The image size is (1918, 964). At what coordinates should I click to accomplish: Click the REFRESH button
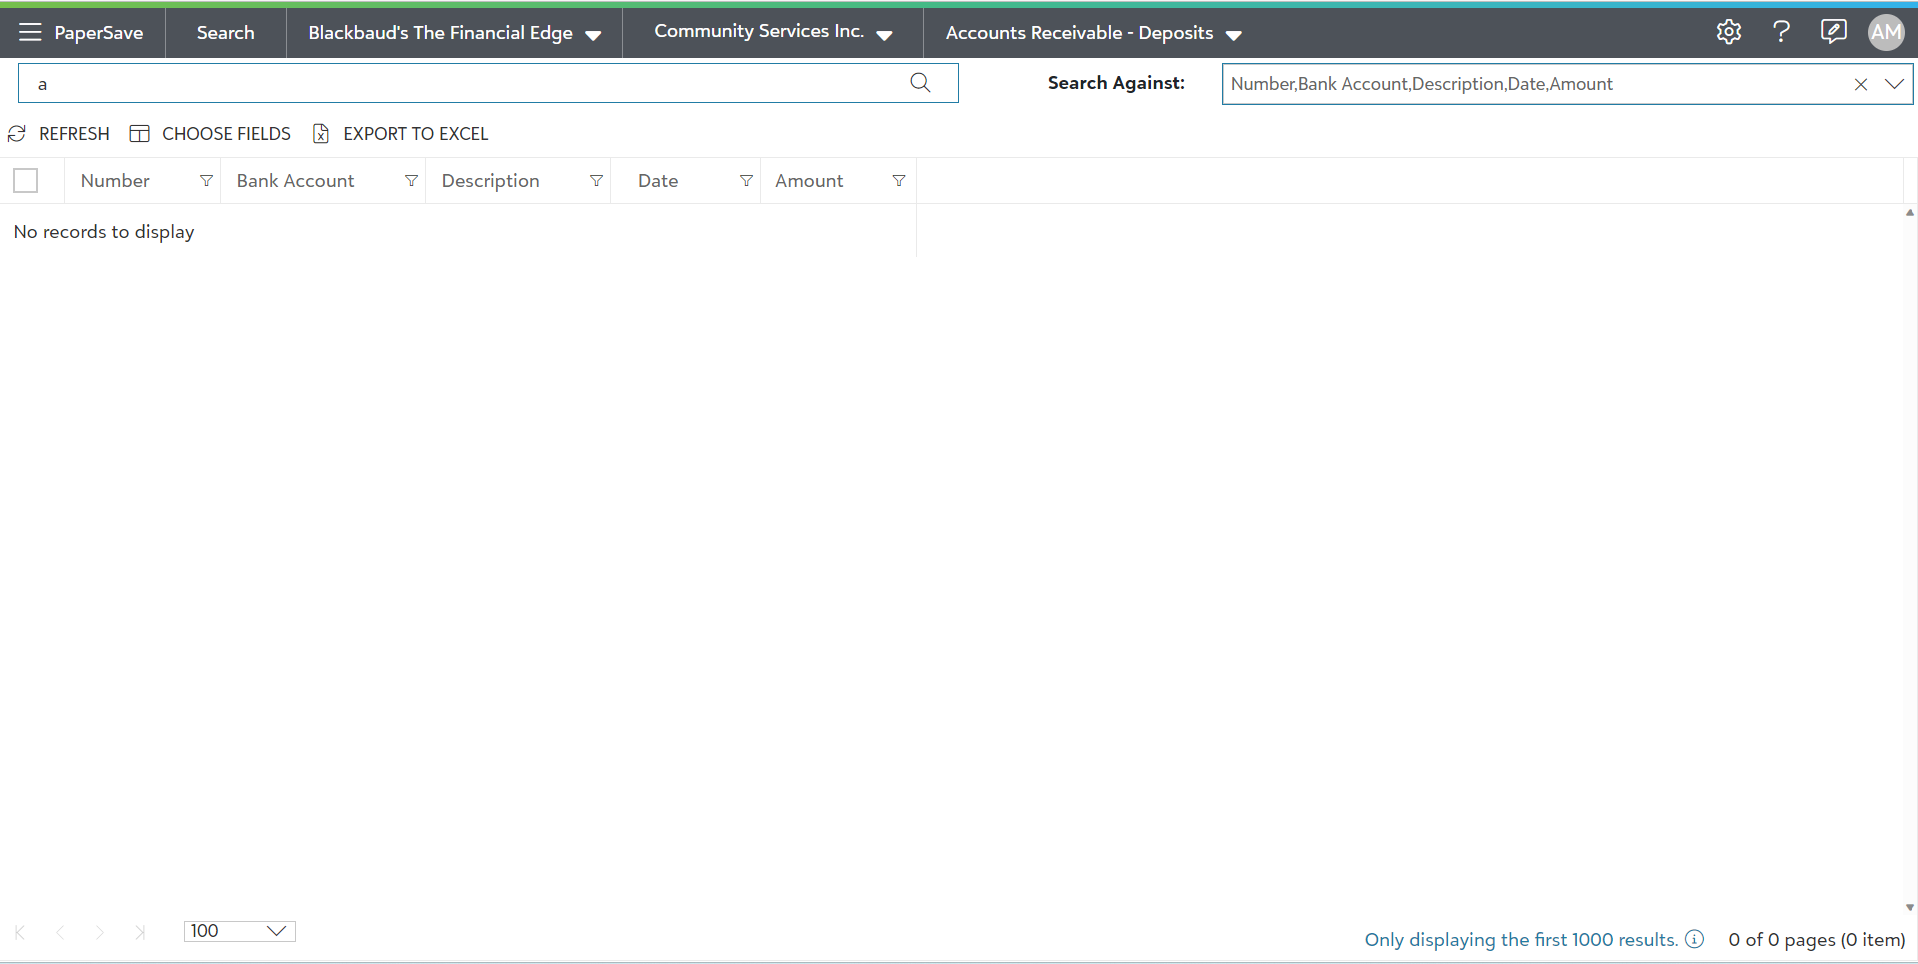pos(59,134)
